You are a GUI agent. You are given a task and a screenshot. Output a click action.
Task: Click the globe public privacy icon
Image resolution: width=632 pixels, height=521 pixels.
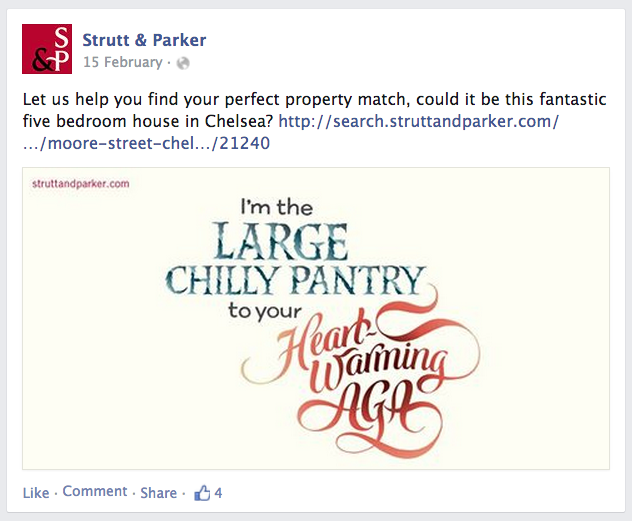[x=183, y=63]
